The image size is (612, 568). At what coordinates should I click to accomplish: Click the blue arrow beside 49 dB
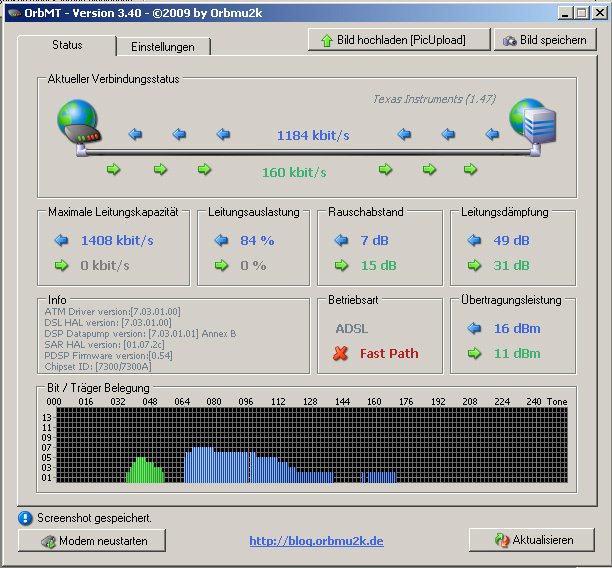(474, 240)
